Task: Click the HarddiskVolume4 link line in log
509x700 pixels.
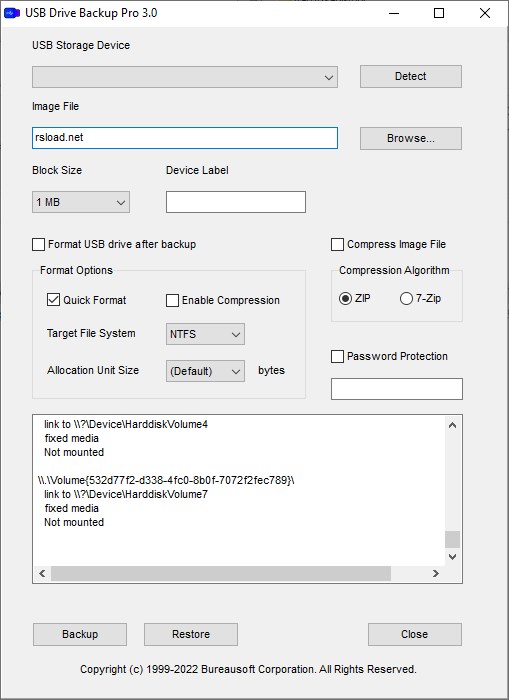Action: click(126, 424)
